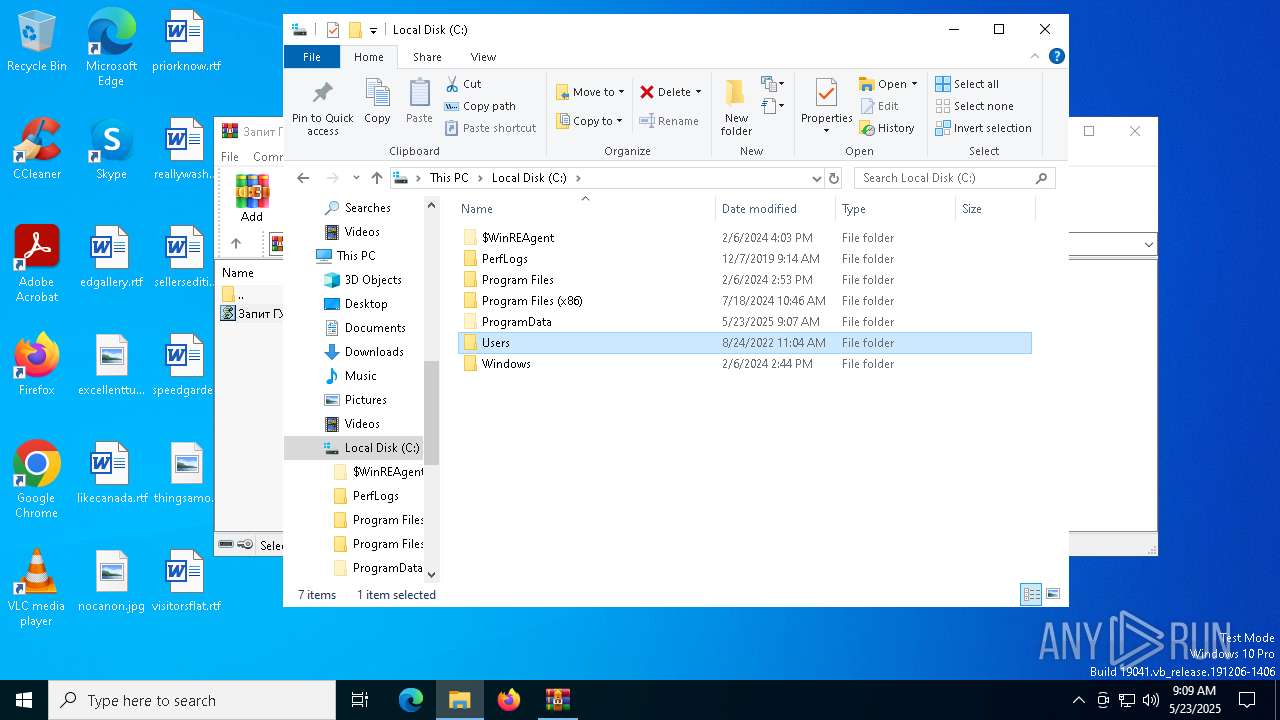The image size is (1280, 720).
Task: Create a New folder from ribbon
Action: click(736, 107)
